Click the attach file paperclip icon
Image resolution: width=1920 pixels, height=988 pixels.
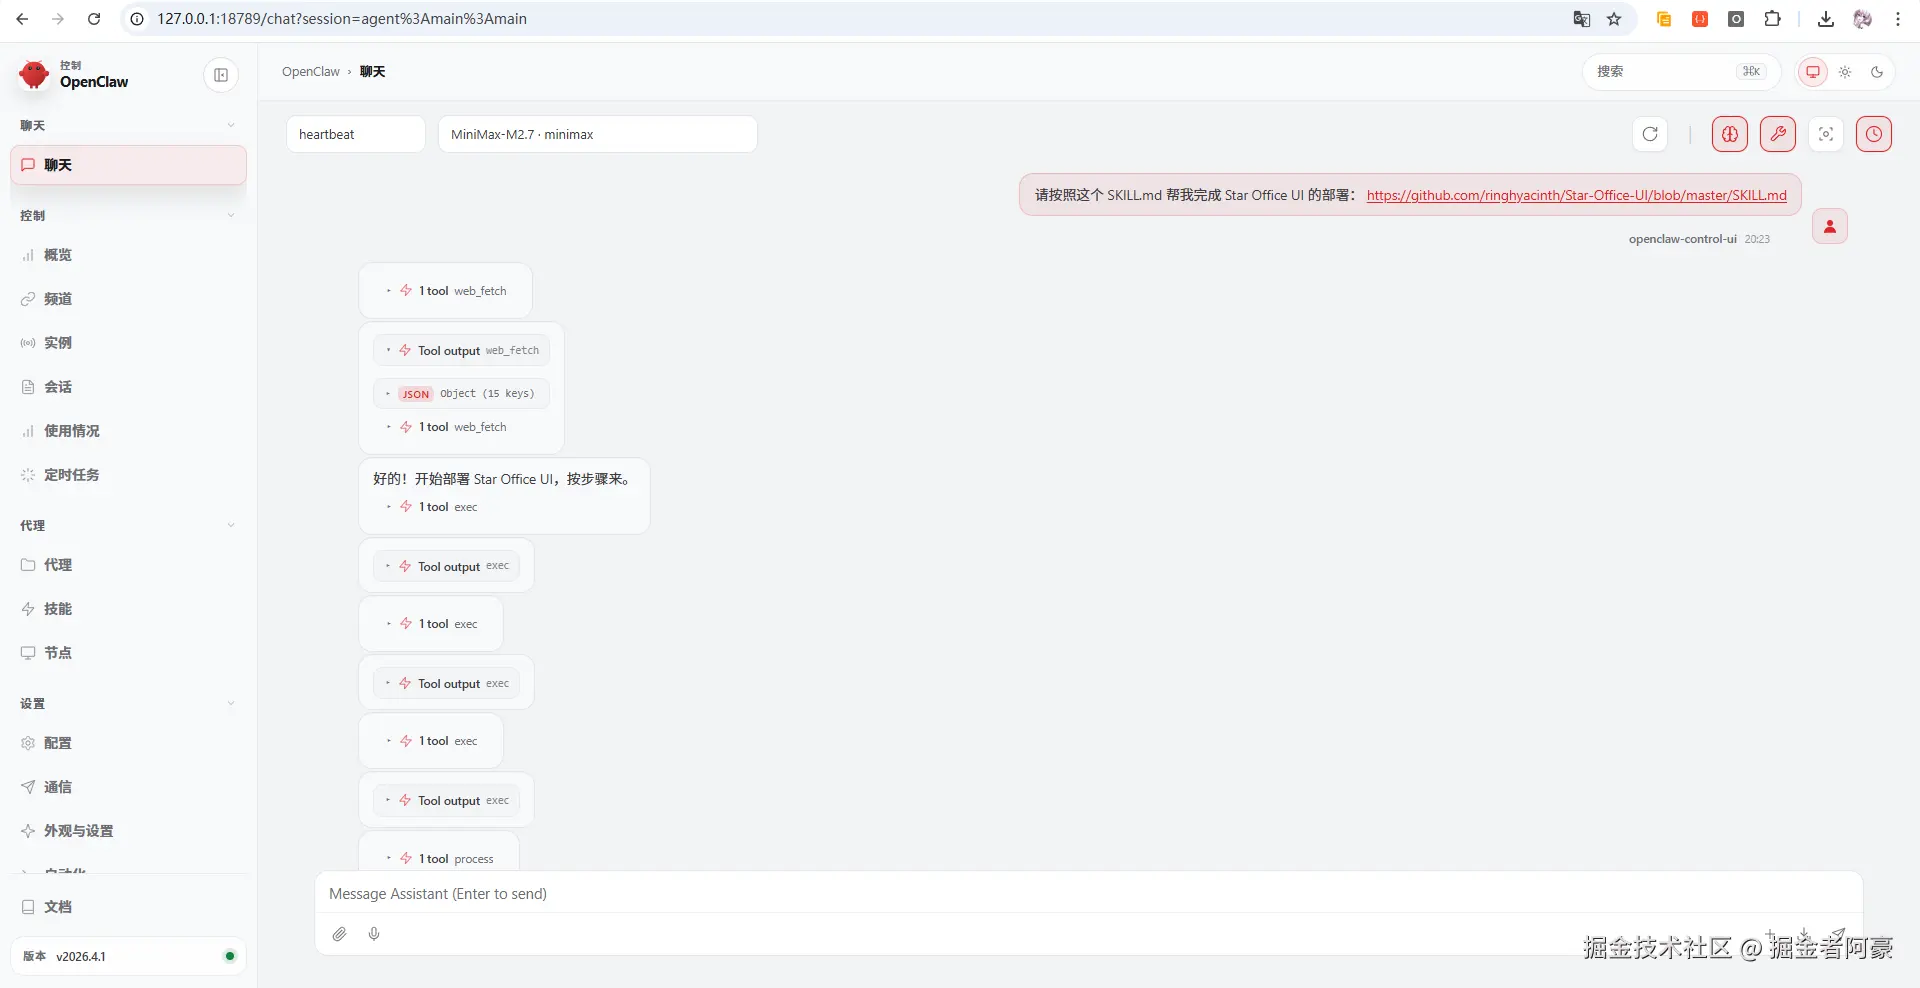coord(340,934)
